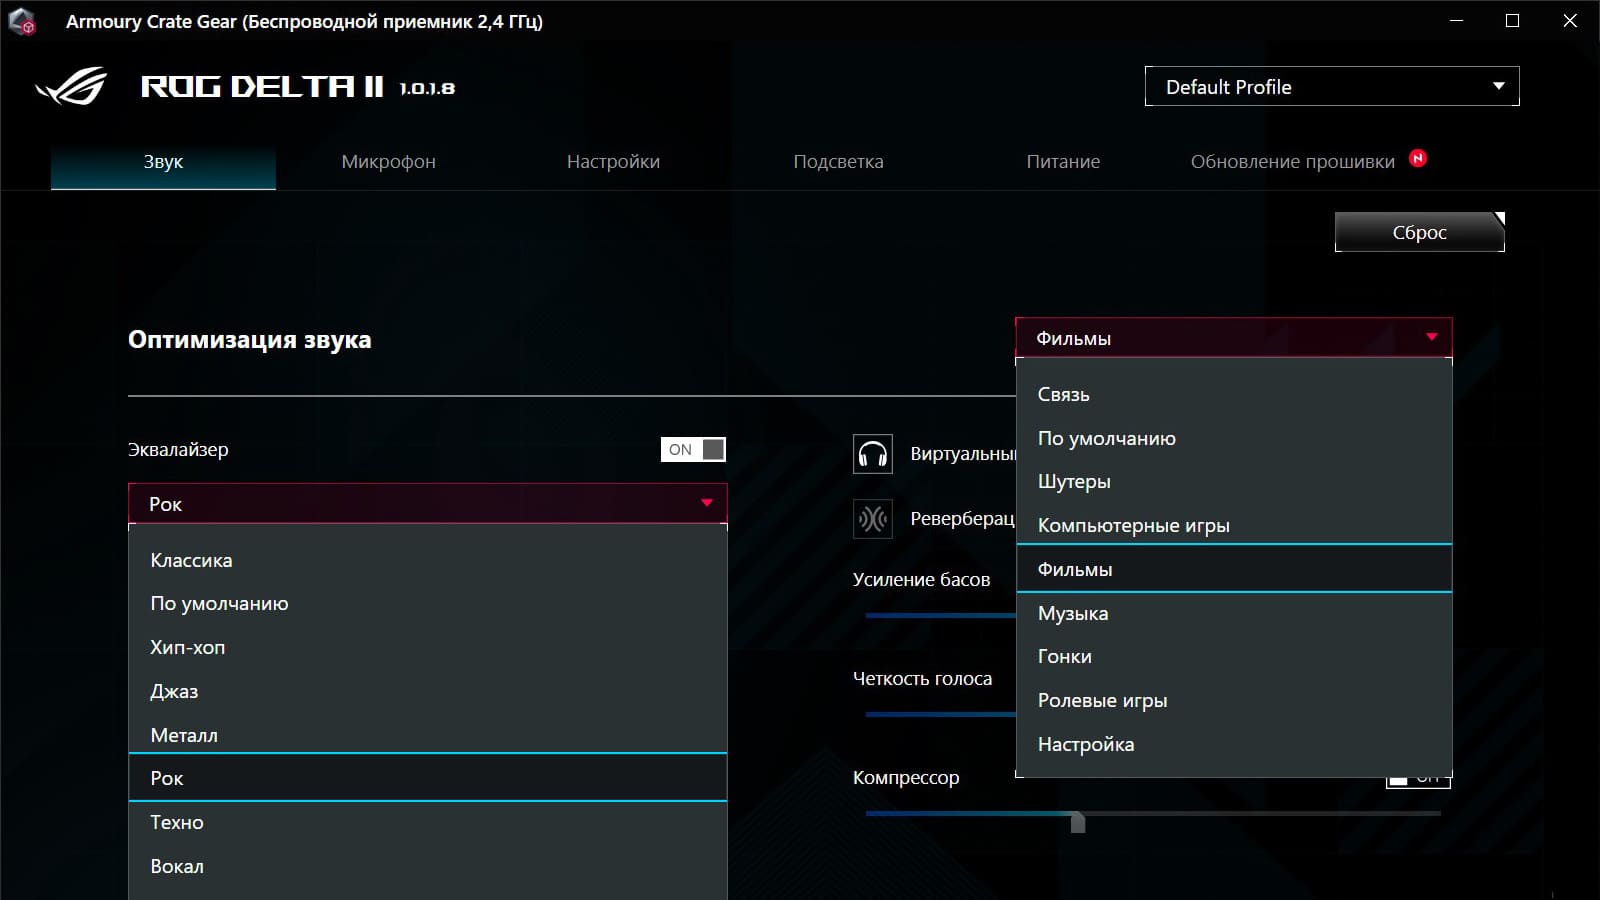Click the firmware version 1.0.1.8 text
Image resolution: width=1600 pixels, height=900 pixels.
pyautogui.click(x=427, y=88)
